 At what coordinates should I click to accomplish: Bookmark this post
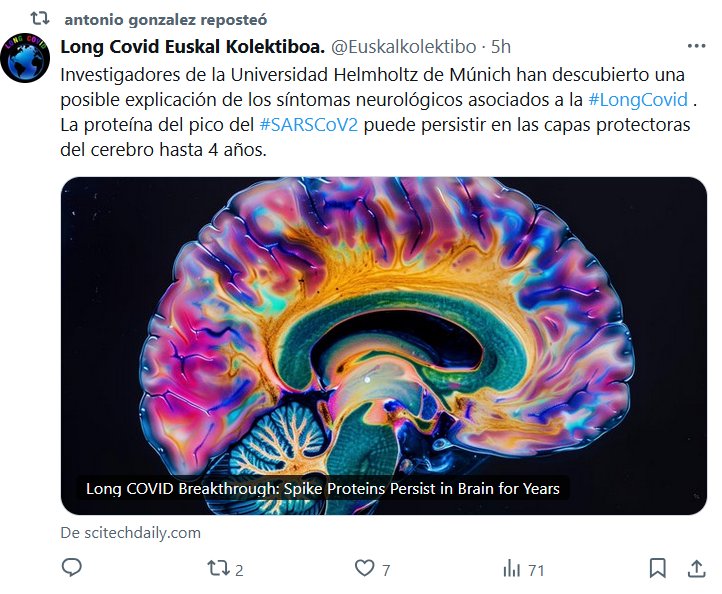coord(658,568)
